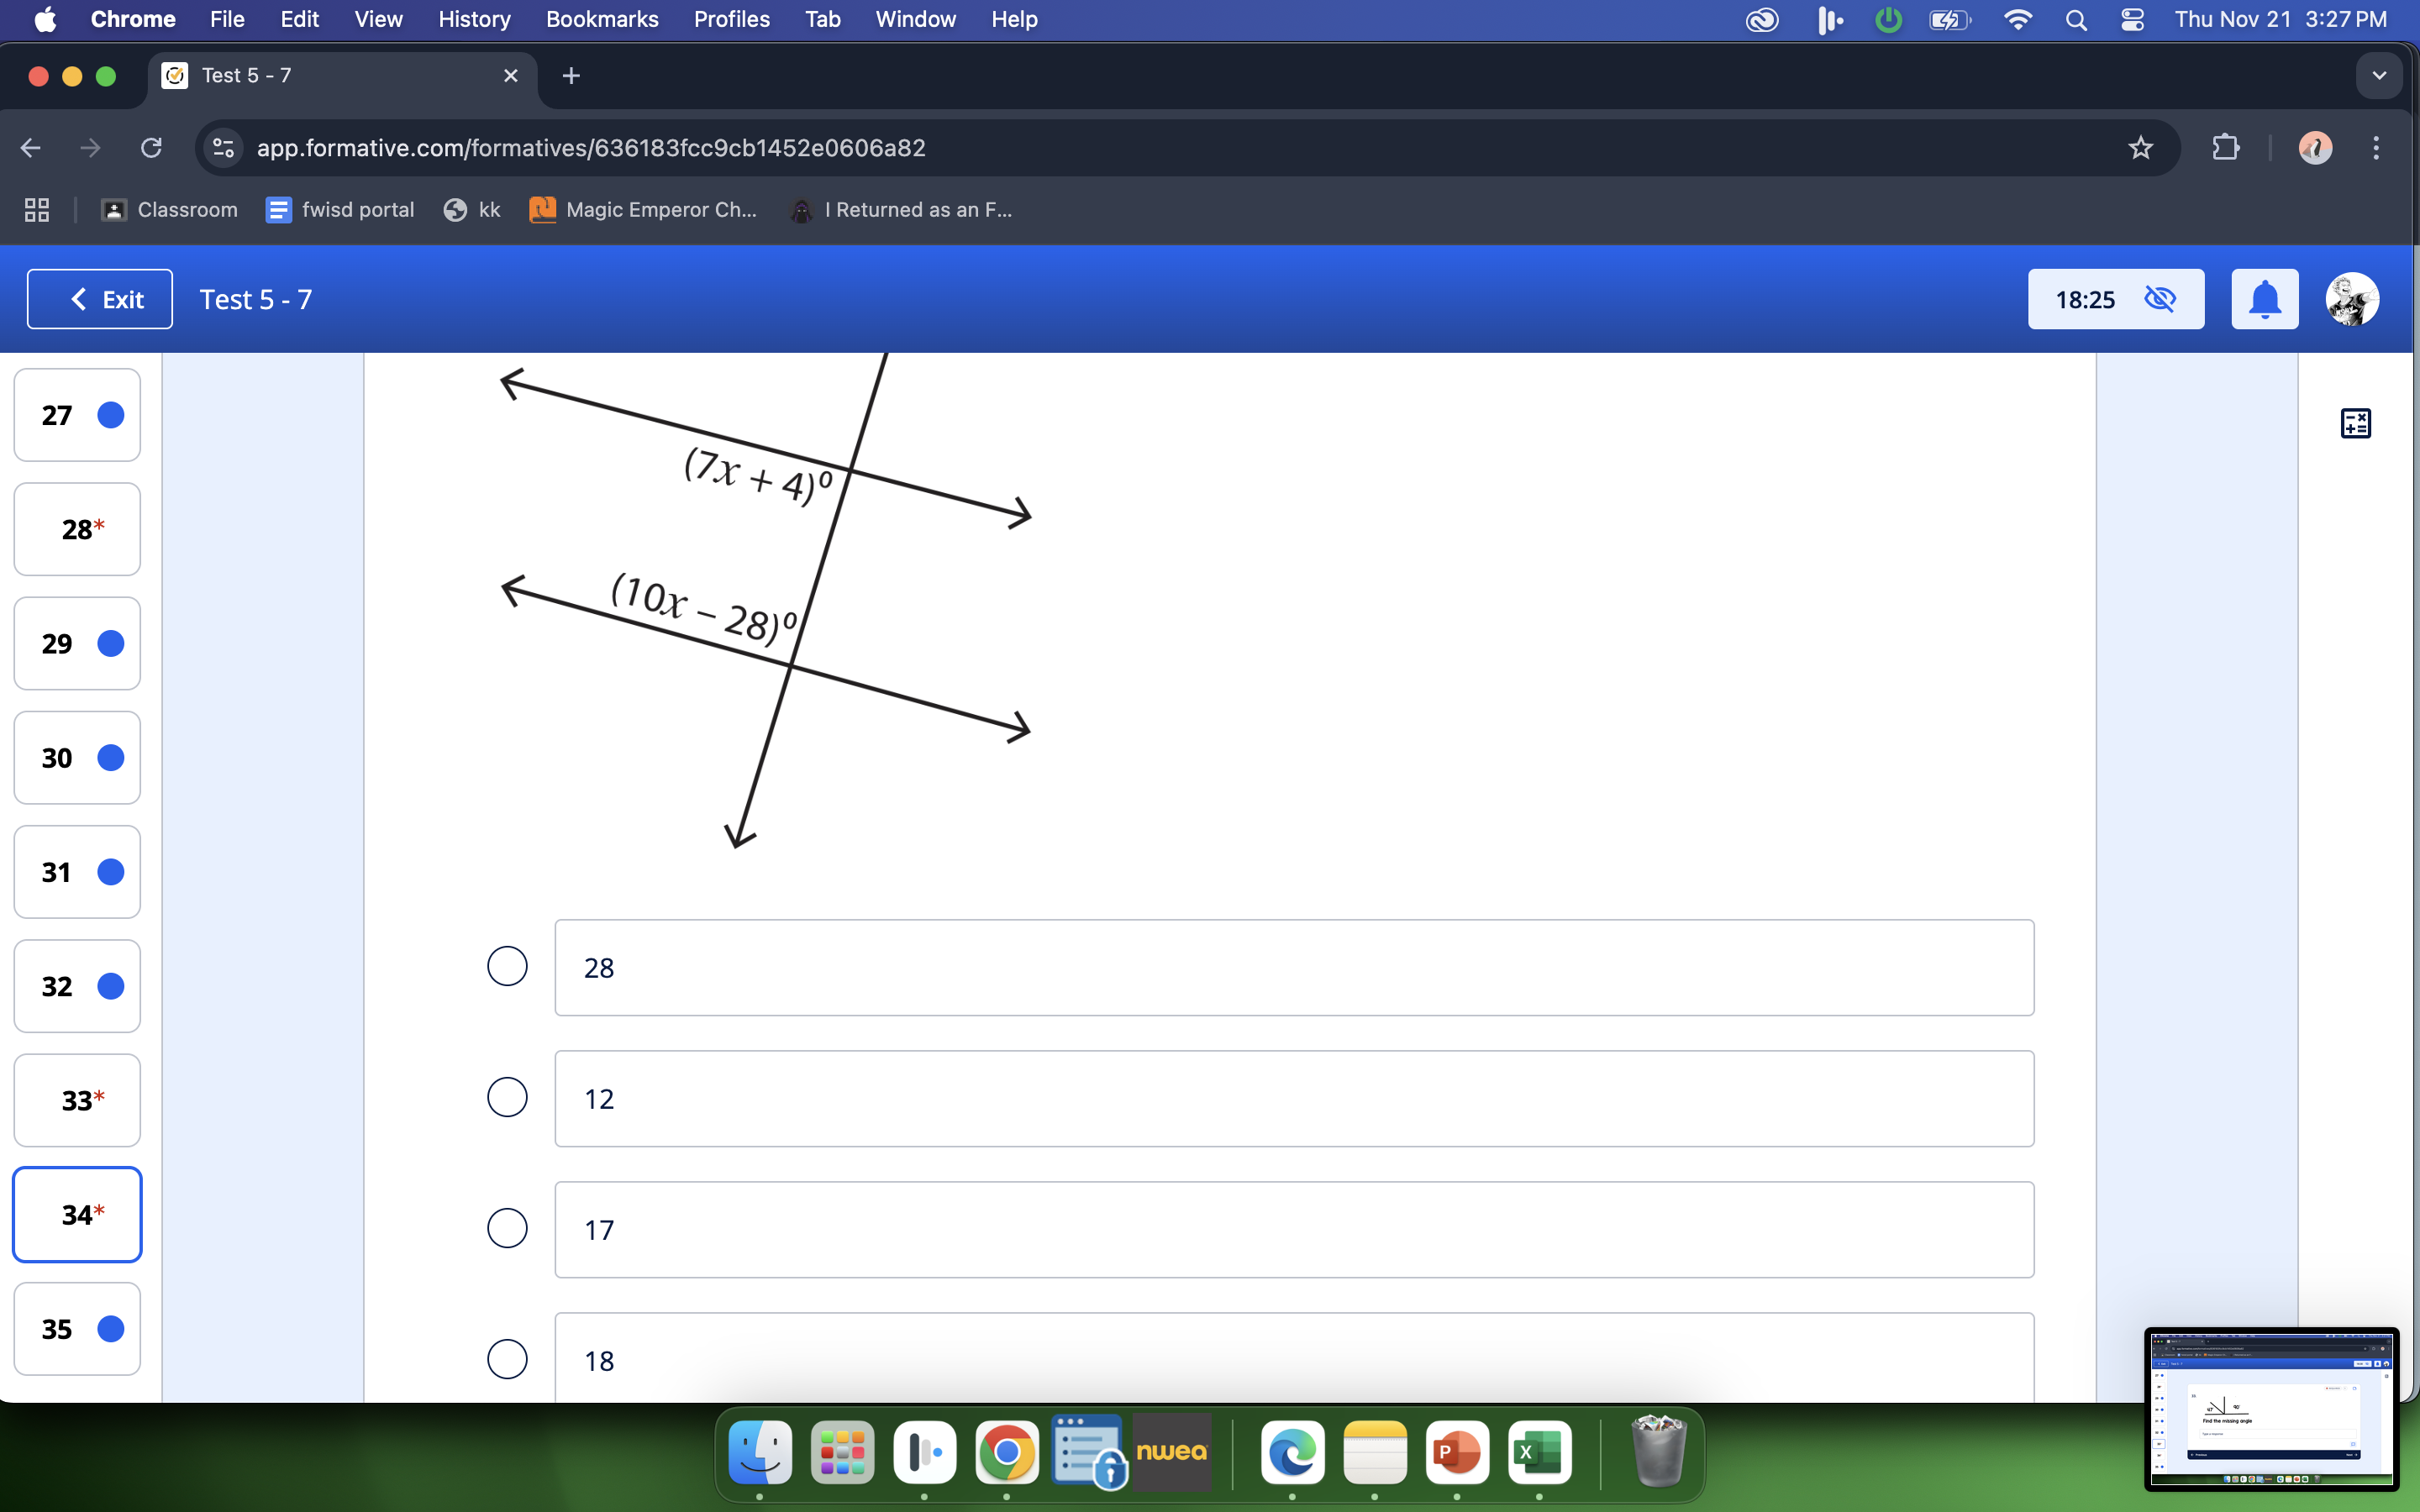Open Launchpad from the dock
The height and width of the screenshot is (1512, 2420).
pos(842,1452)
